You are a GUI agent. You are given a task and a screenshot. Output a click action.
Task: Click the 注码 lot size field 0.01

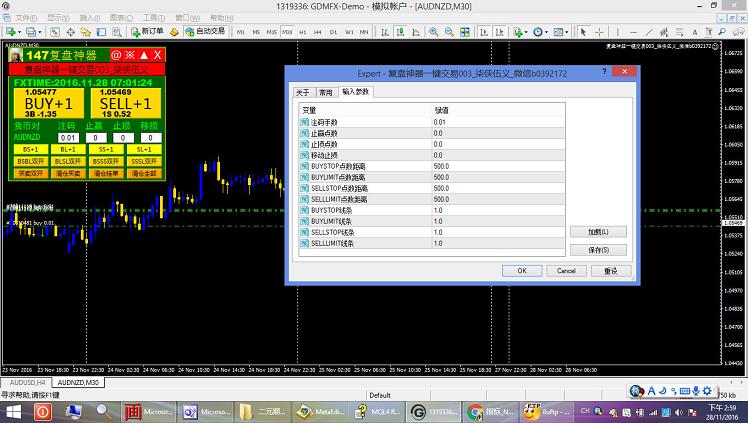pyautogui.click(x=68, y=138)
